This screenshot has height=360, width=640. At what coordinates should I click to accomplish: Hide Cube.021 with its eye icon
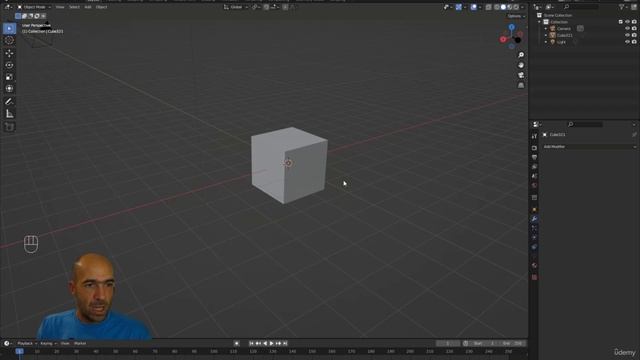pyautogui.click(x=627, y=35)
